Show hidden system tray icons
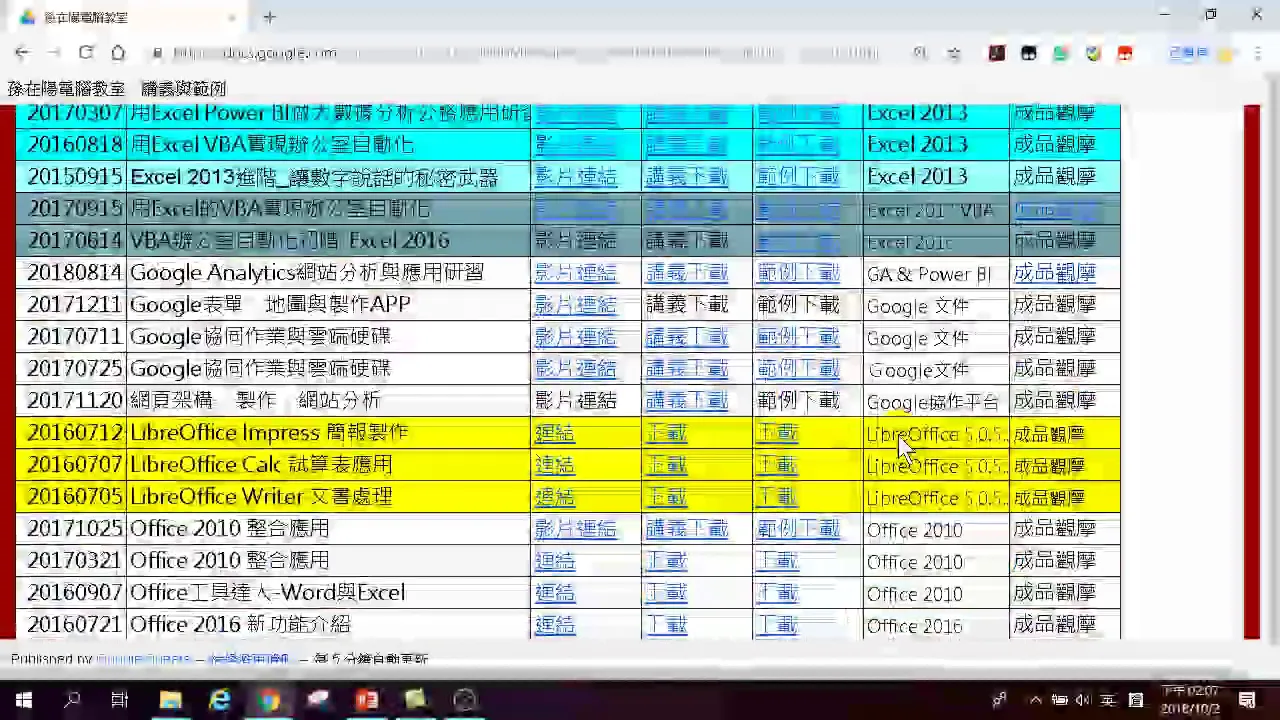This screenshot has height=720, width=1280. pyautogui.click(x=1036, y=700)
